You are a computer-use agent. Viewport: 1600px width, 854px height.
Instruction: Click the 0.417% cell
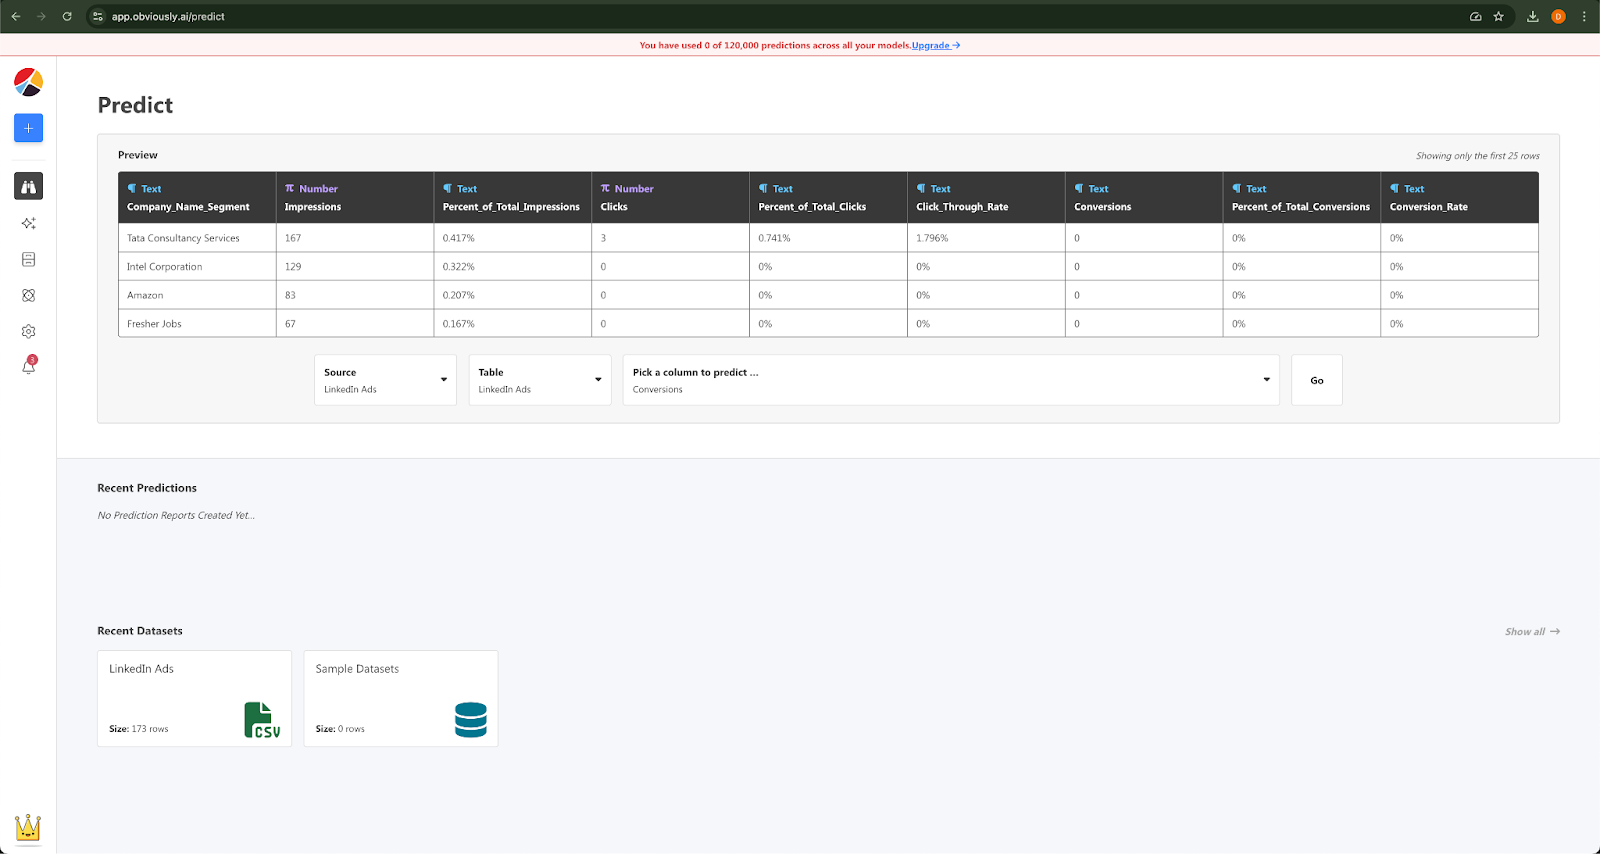(x=513, y=238)
